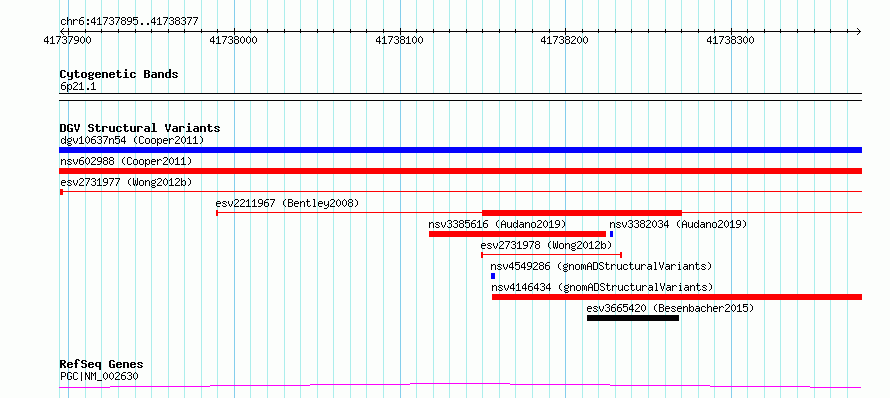Collapse the DGV Structural Variants track heading

point(140,128)
